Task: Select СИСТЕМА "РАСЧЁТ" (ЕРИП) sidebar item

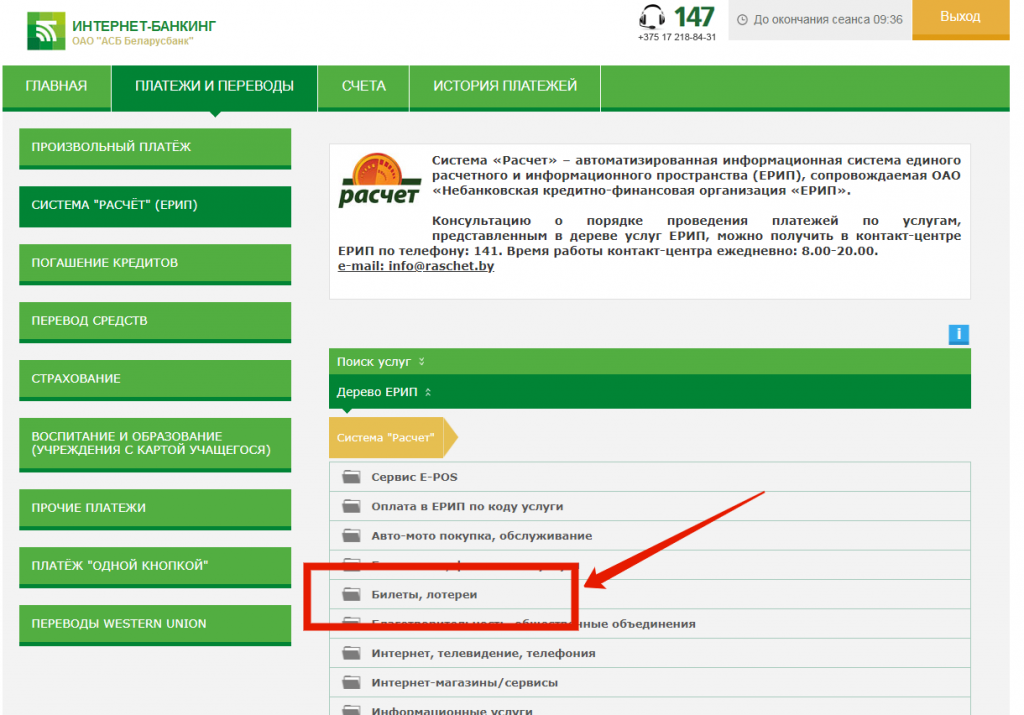Action: (155, 206)
